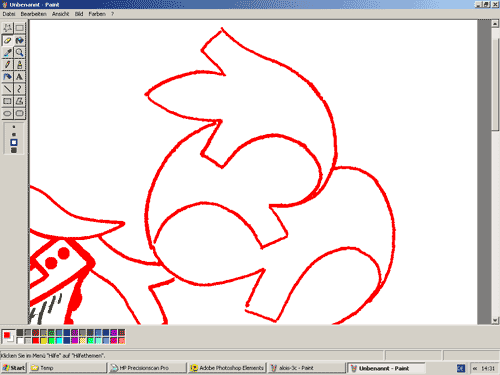Select the Fill With Color bucket tool
Image resolution: width=500 pixels, height=375 pixels.
[20, 40]
